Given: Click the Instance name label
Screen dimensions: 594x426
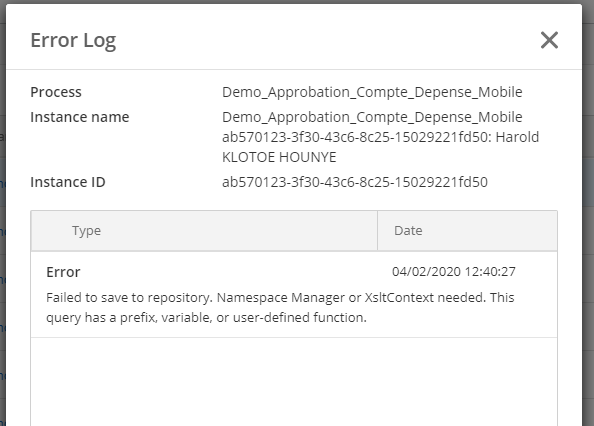Looking at the screenshot, I should 80,117.
